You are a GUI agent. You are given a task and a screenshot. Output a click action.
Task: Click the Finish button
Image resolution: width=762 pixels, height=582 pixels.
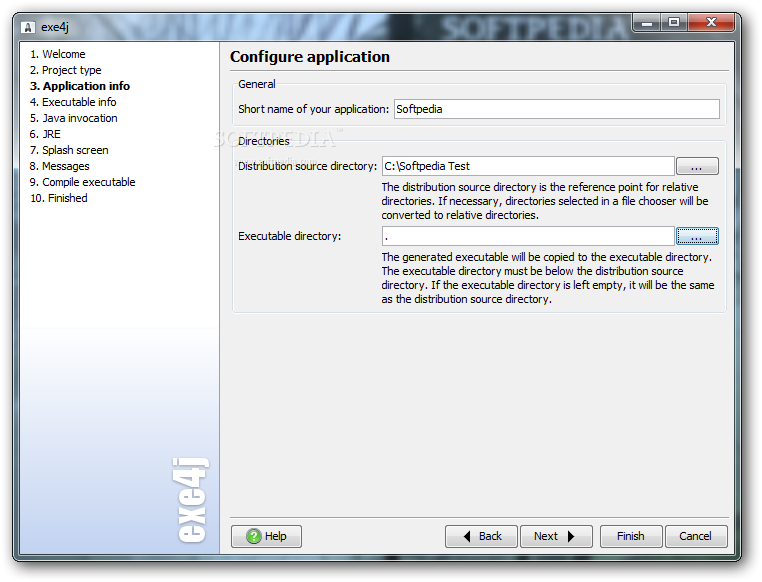[631, 536]
